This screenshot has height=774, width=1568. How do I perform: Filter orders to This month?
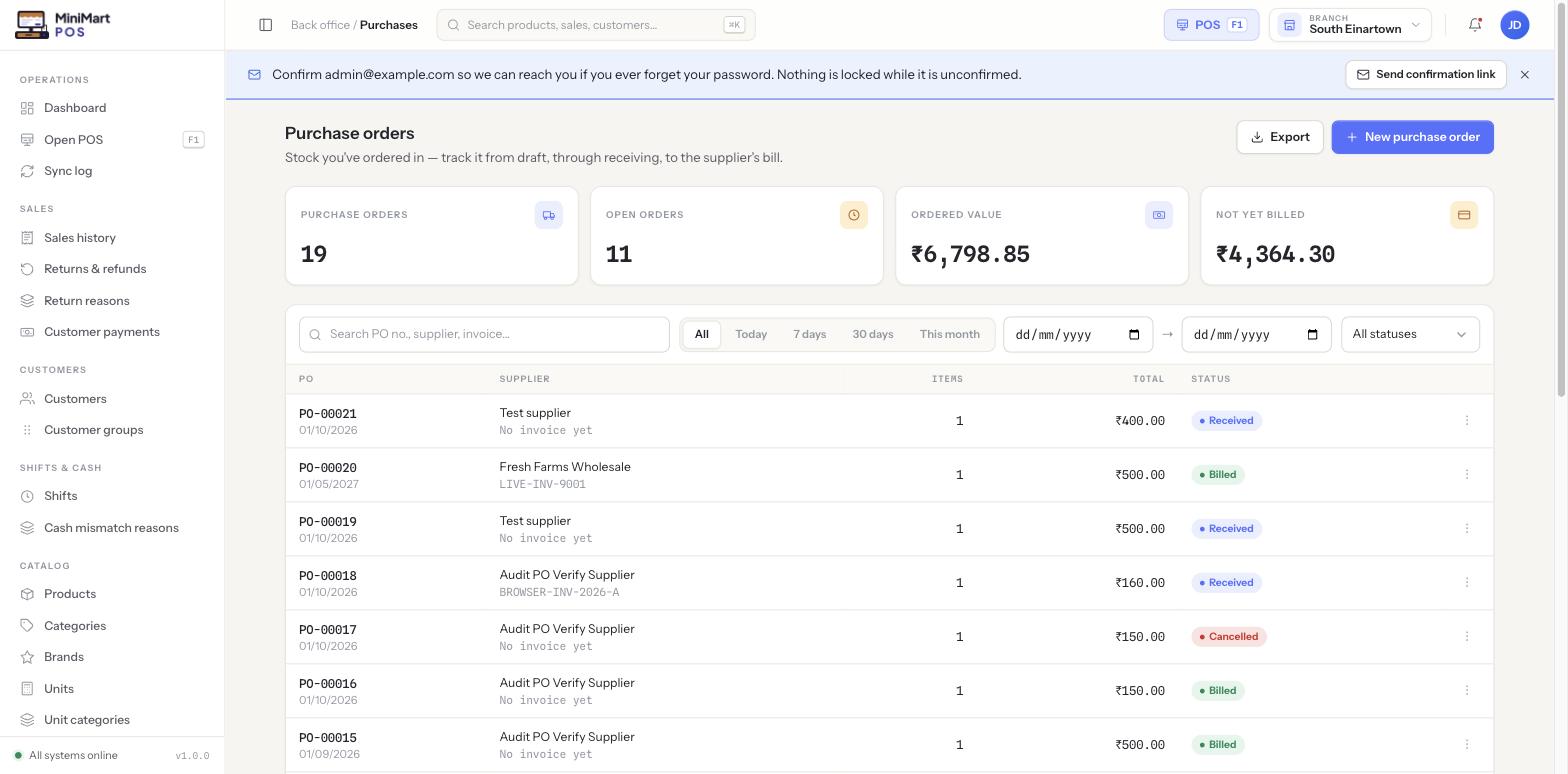tap(950, 335)
